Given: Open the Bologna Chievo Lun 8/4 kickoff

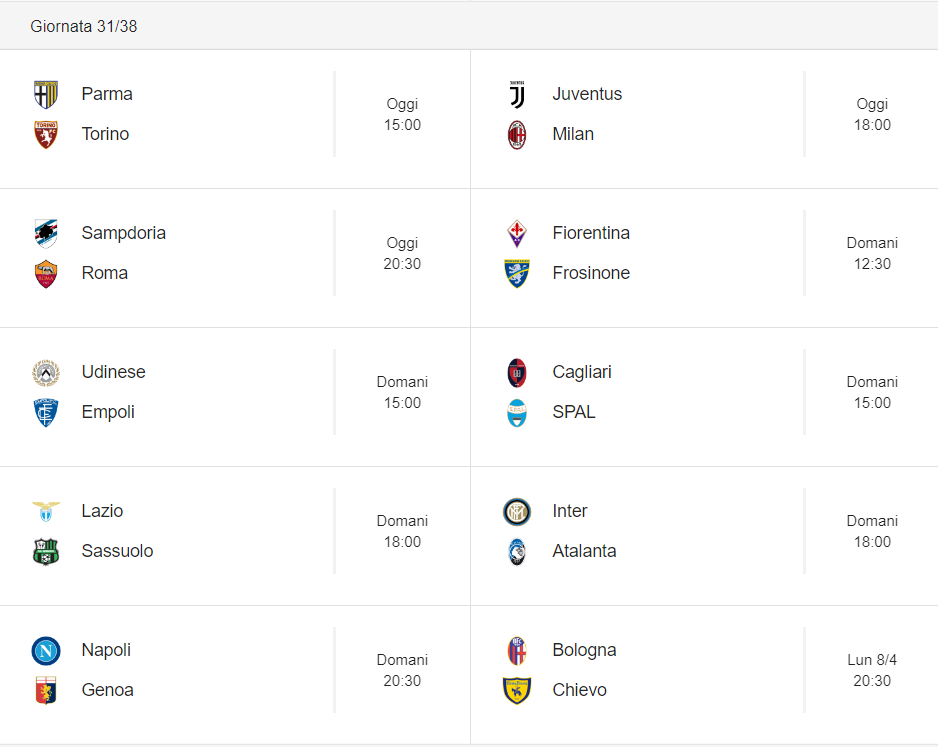Looking at the screenshot, I should point(872,670).
